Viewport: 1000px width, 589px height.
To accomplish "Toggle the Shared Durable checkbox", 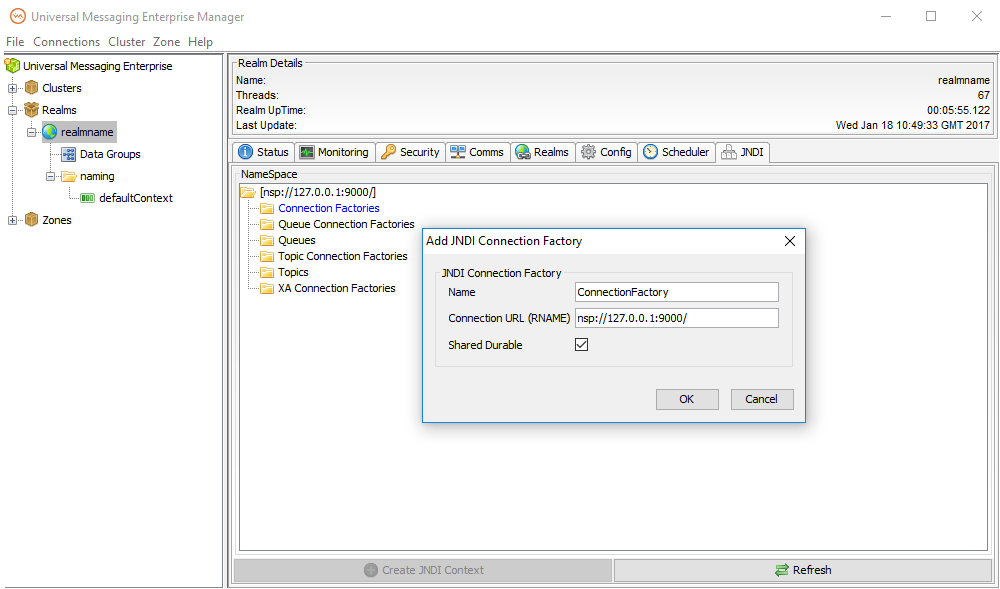I will 582,345.
